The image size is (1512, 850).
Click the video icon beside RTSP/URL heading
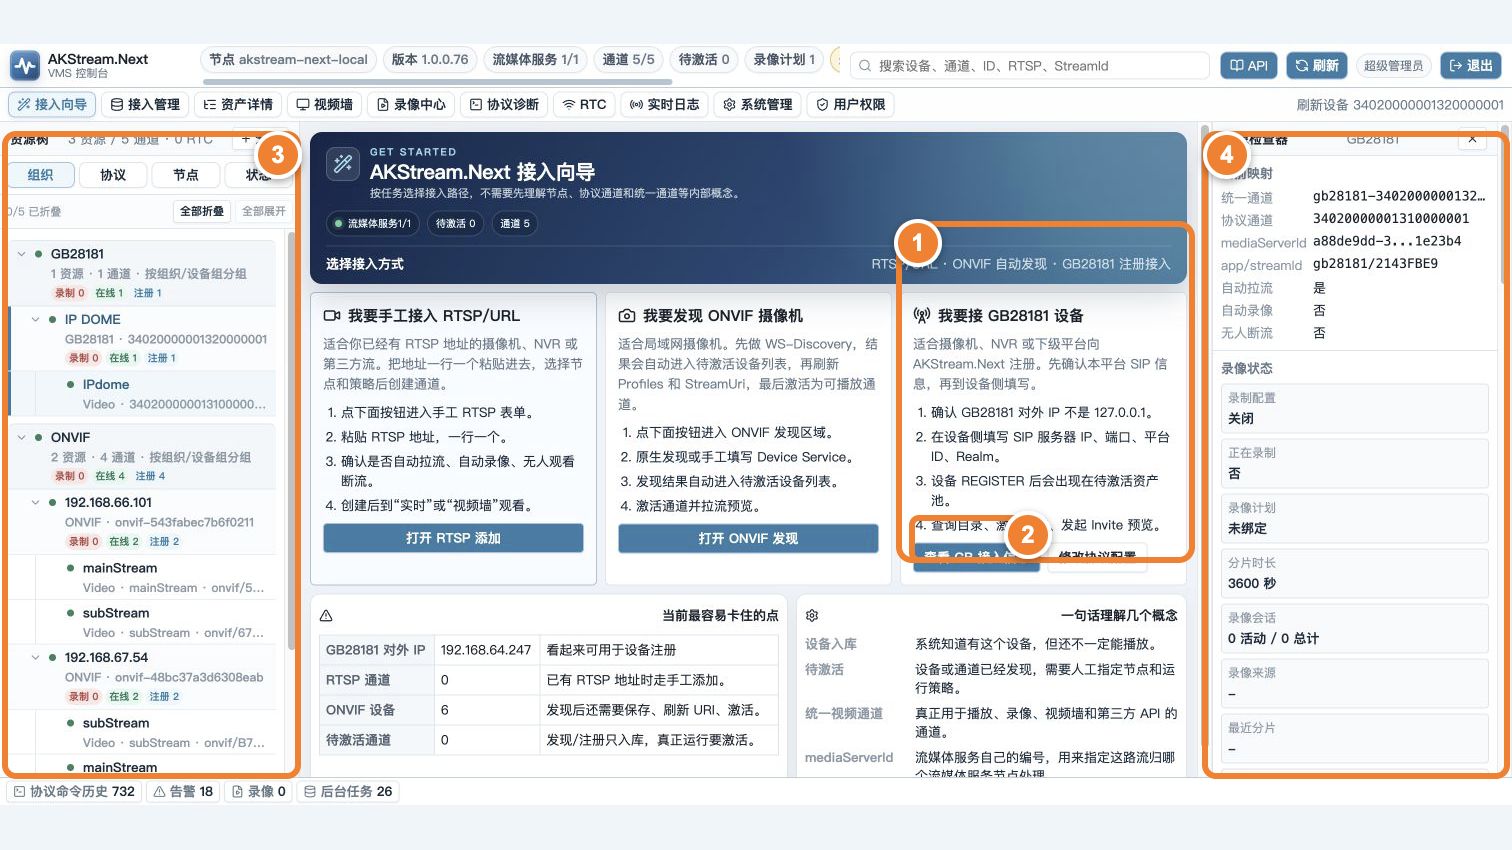pos(332,316)
